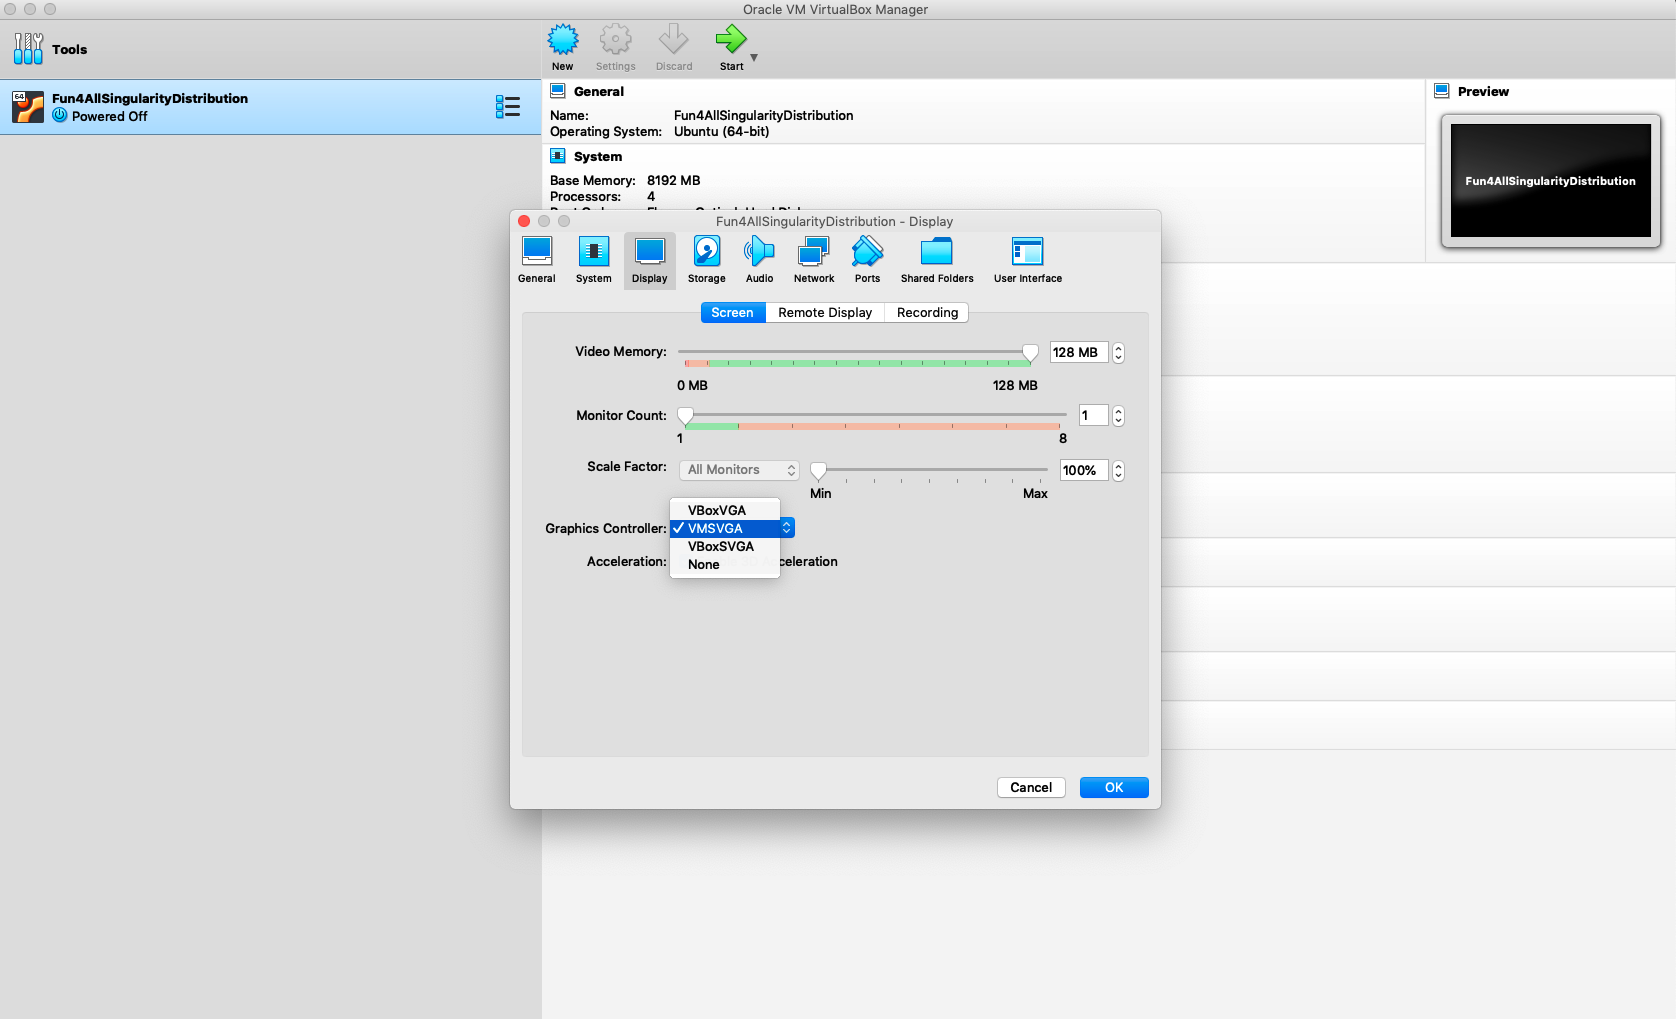The width and height of the screenshot is (1676, 1019).
Task: Click the System section icon in details pane
Action: 558,156
